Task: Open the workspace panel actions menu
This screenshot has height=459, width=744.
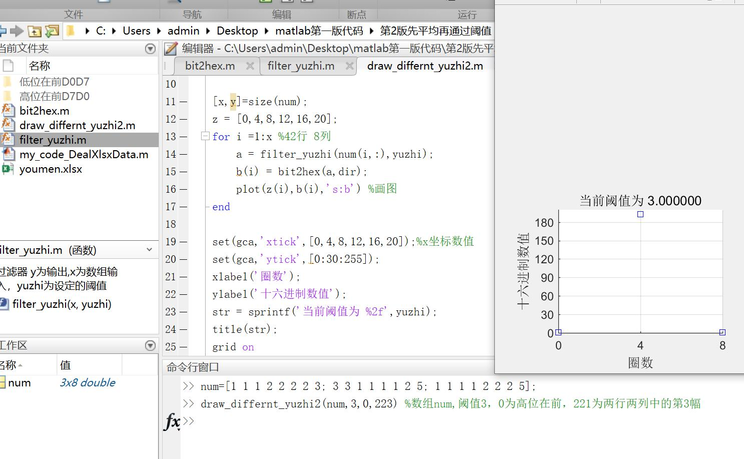Action: coord(150,346)
